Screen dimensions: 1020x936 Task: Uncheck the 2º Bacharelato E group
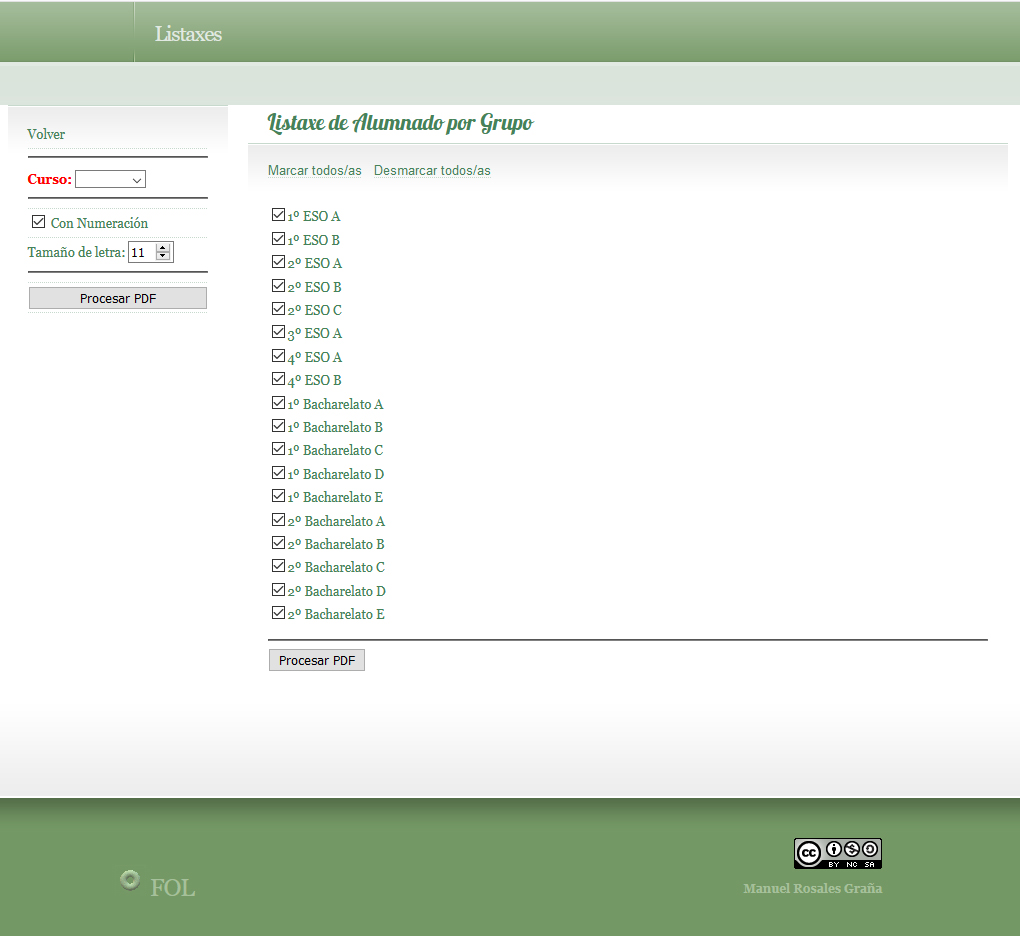(278, 613)
